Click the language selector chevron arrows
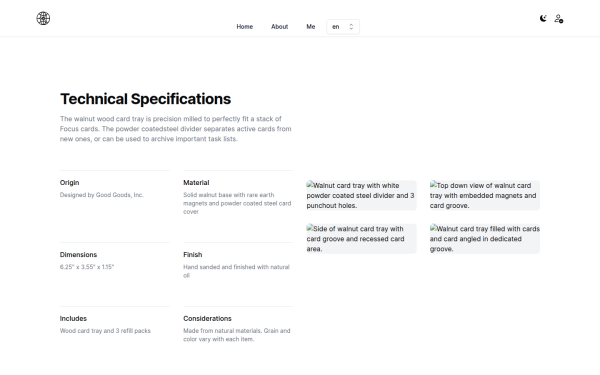The height and width of the screenshot is (375, 600). (x=351, y=27)
